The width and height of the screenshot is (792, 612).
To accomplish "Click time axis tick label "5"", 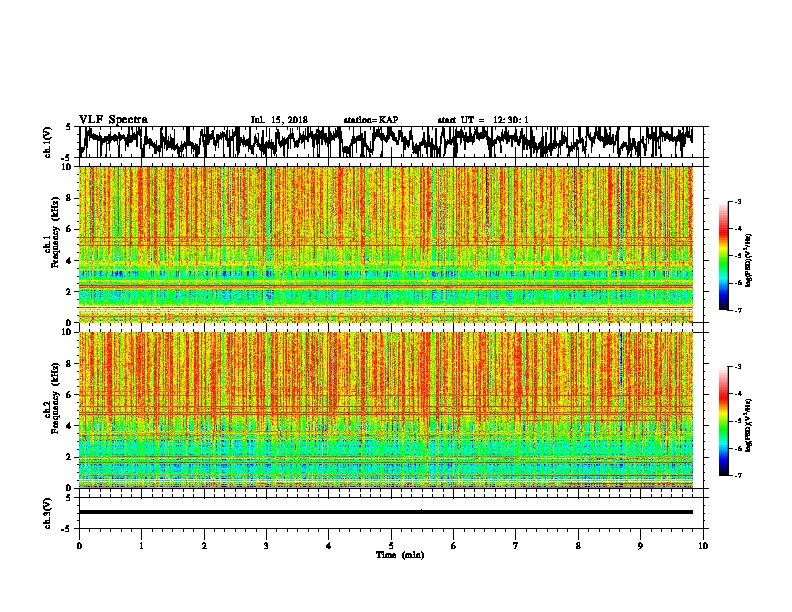I will (391, 546).
